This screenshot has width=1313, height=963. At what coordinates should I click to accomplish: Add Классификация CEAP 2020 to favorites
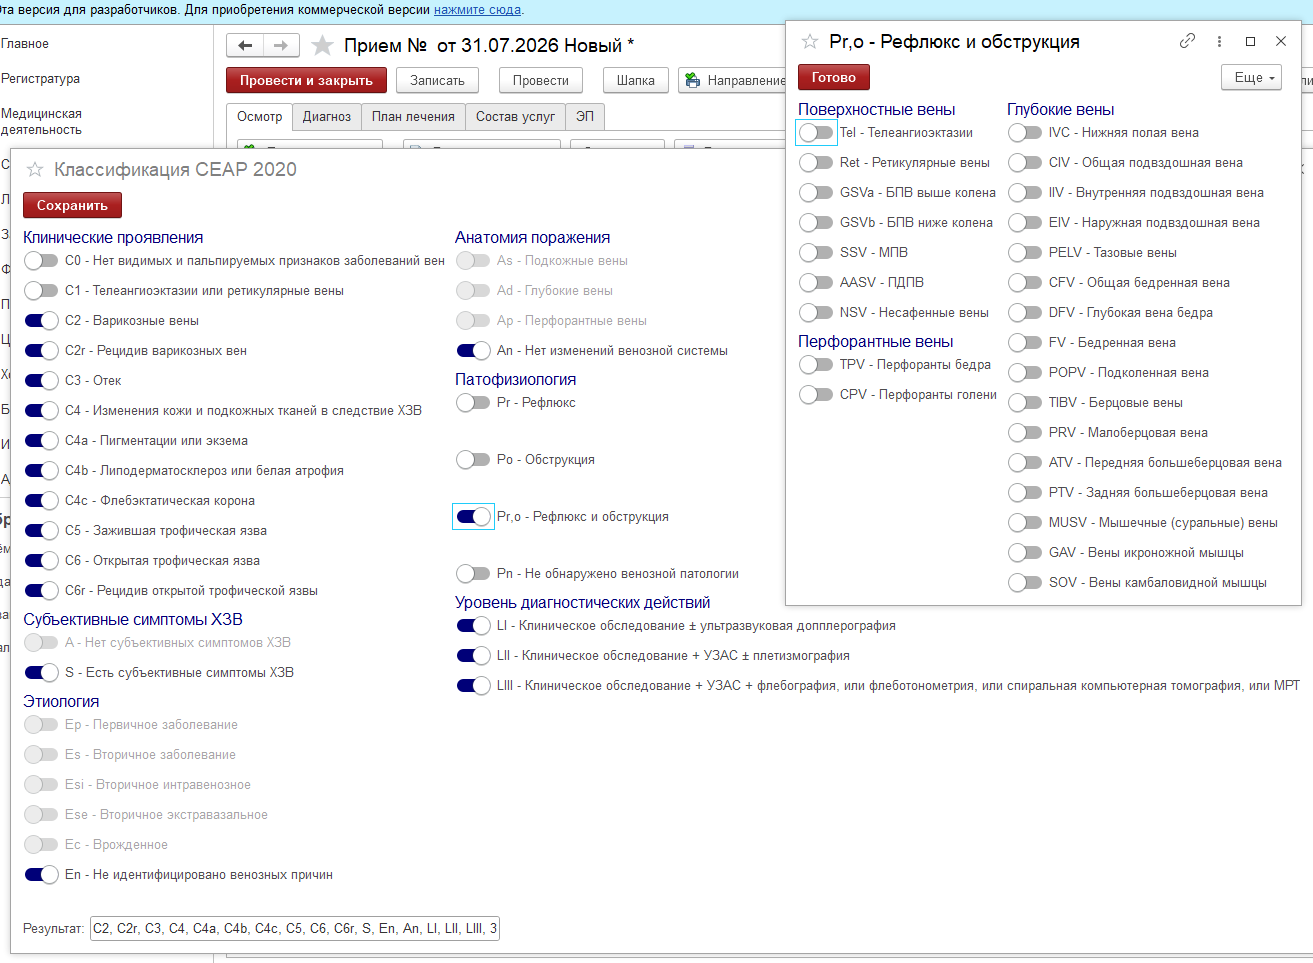[35, 170]
